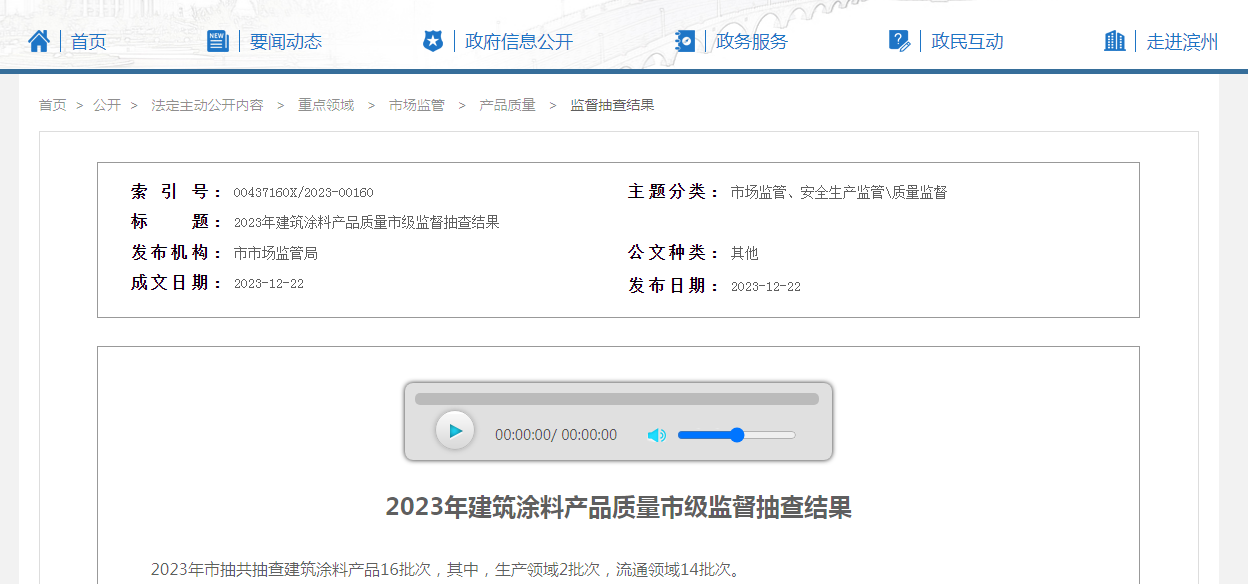
Task: Click the home icon beside 首页
Action: tap(39, 41)
